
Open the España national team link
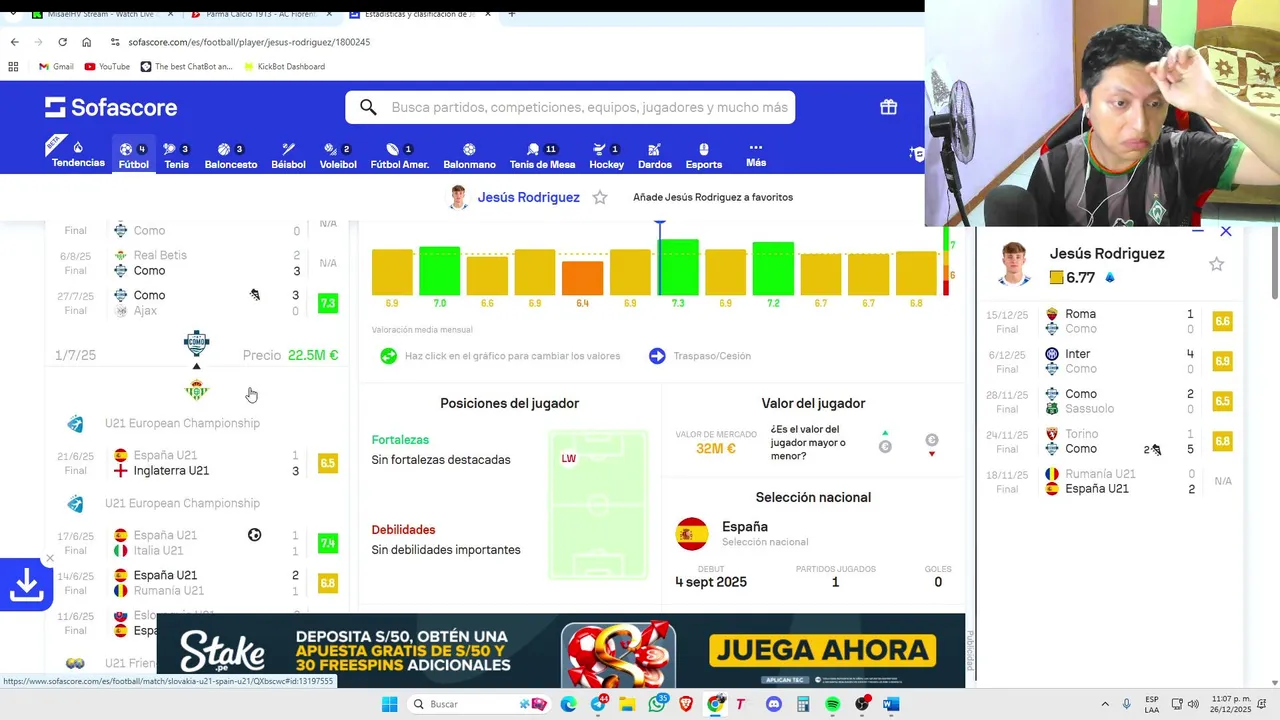pyautogui.click(x=745, y=526)
